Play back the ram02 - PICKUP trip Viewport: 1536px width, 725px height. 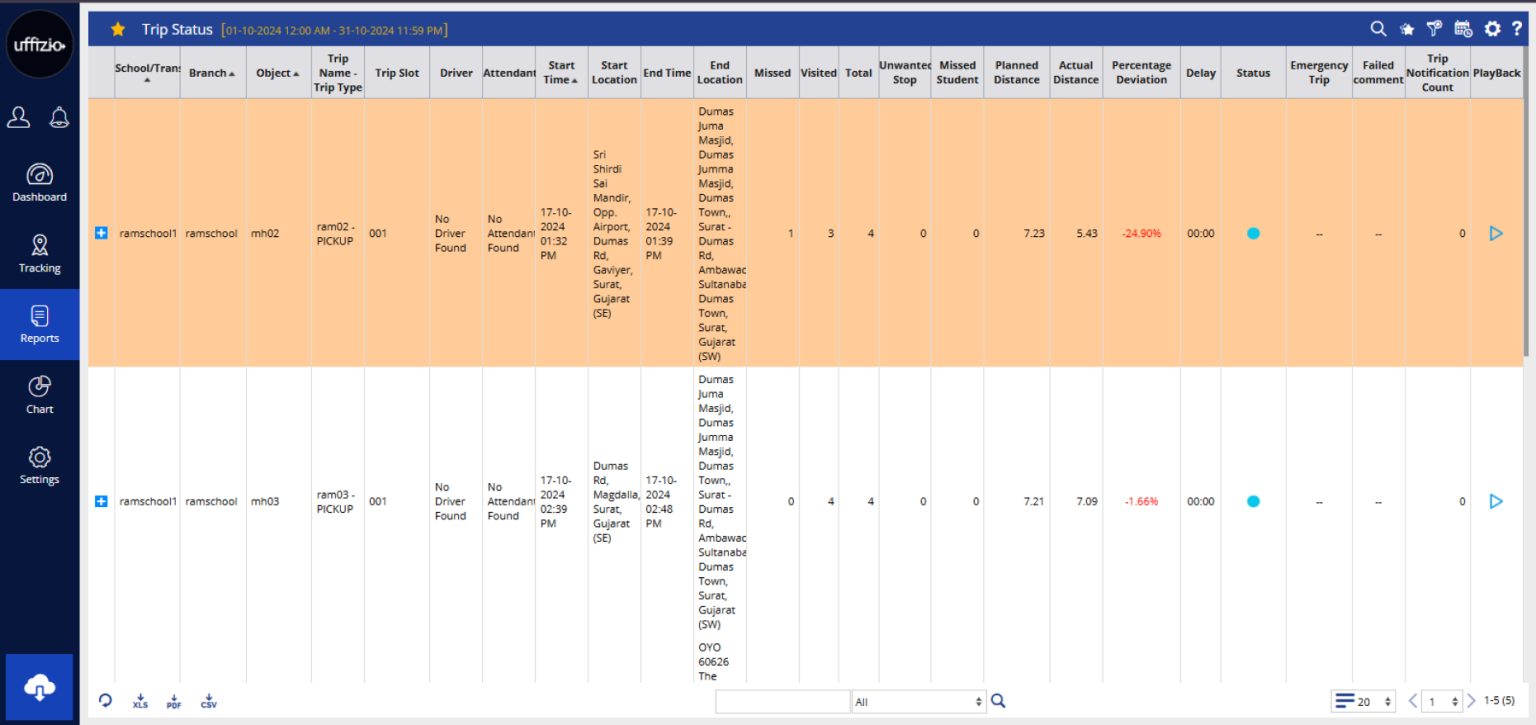click(1496, 233)
